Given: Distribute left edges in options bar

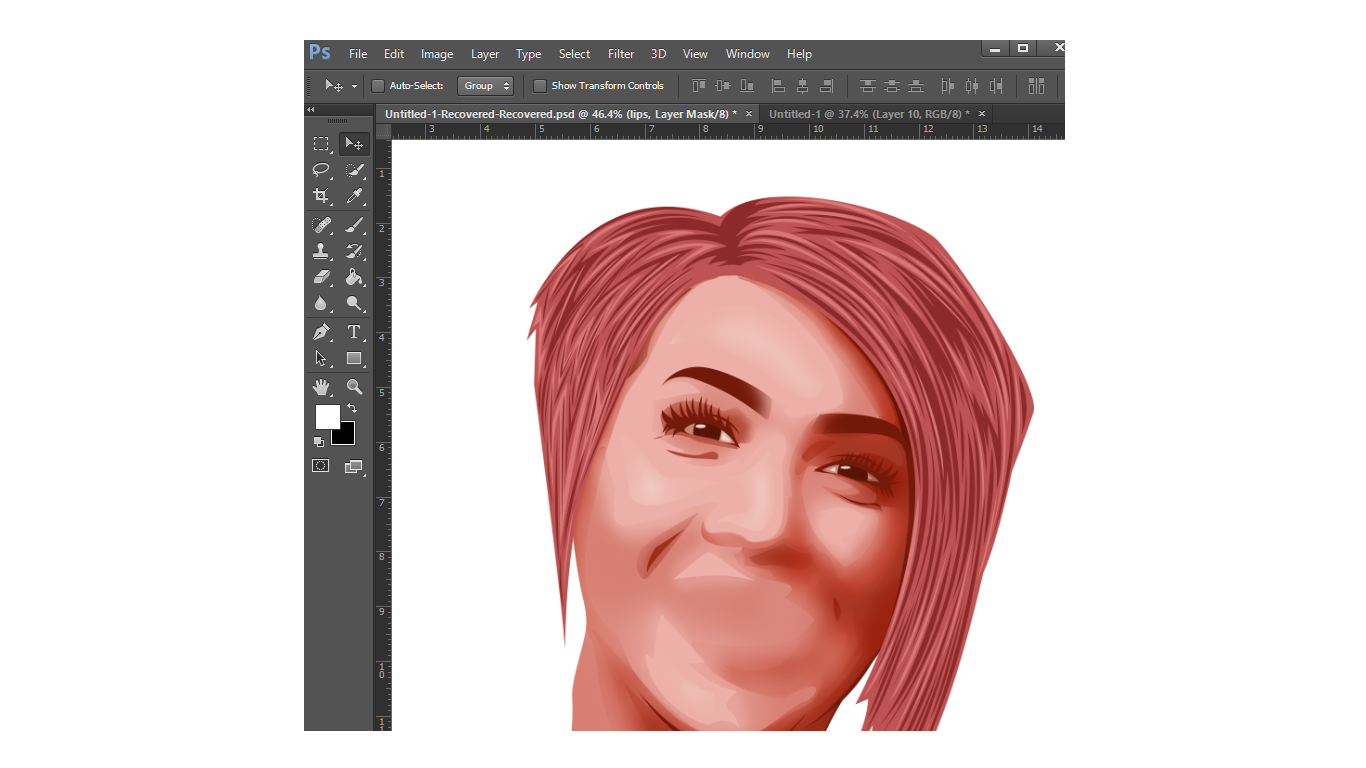Looking at the screenshot, I should (x=947, y=86).
